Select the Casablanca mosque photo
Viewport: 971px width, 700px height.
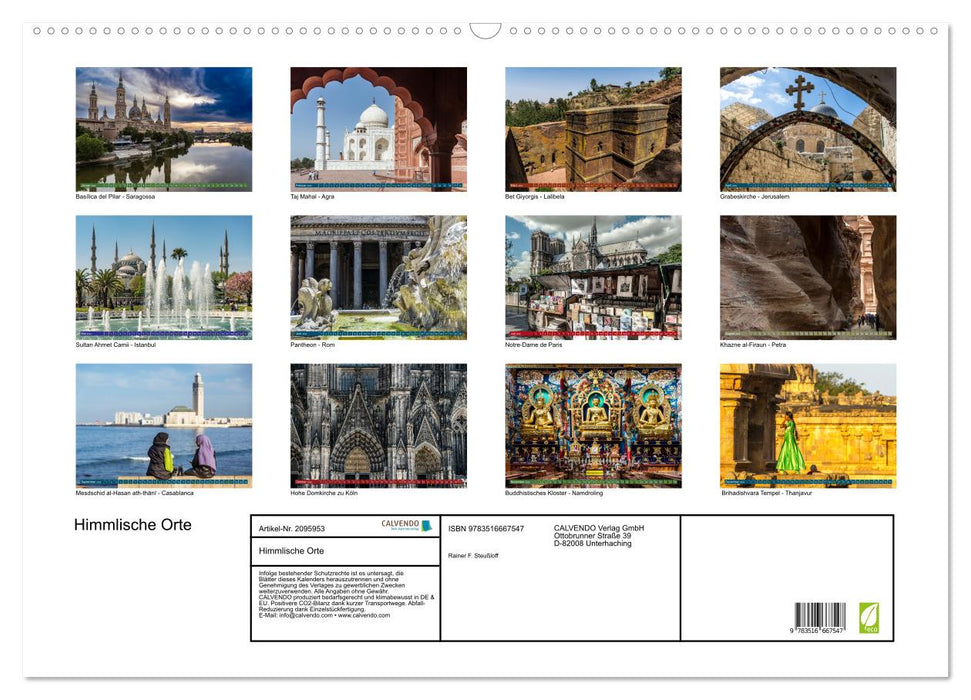[x=163, y=425]
